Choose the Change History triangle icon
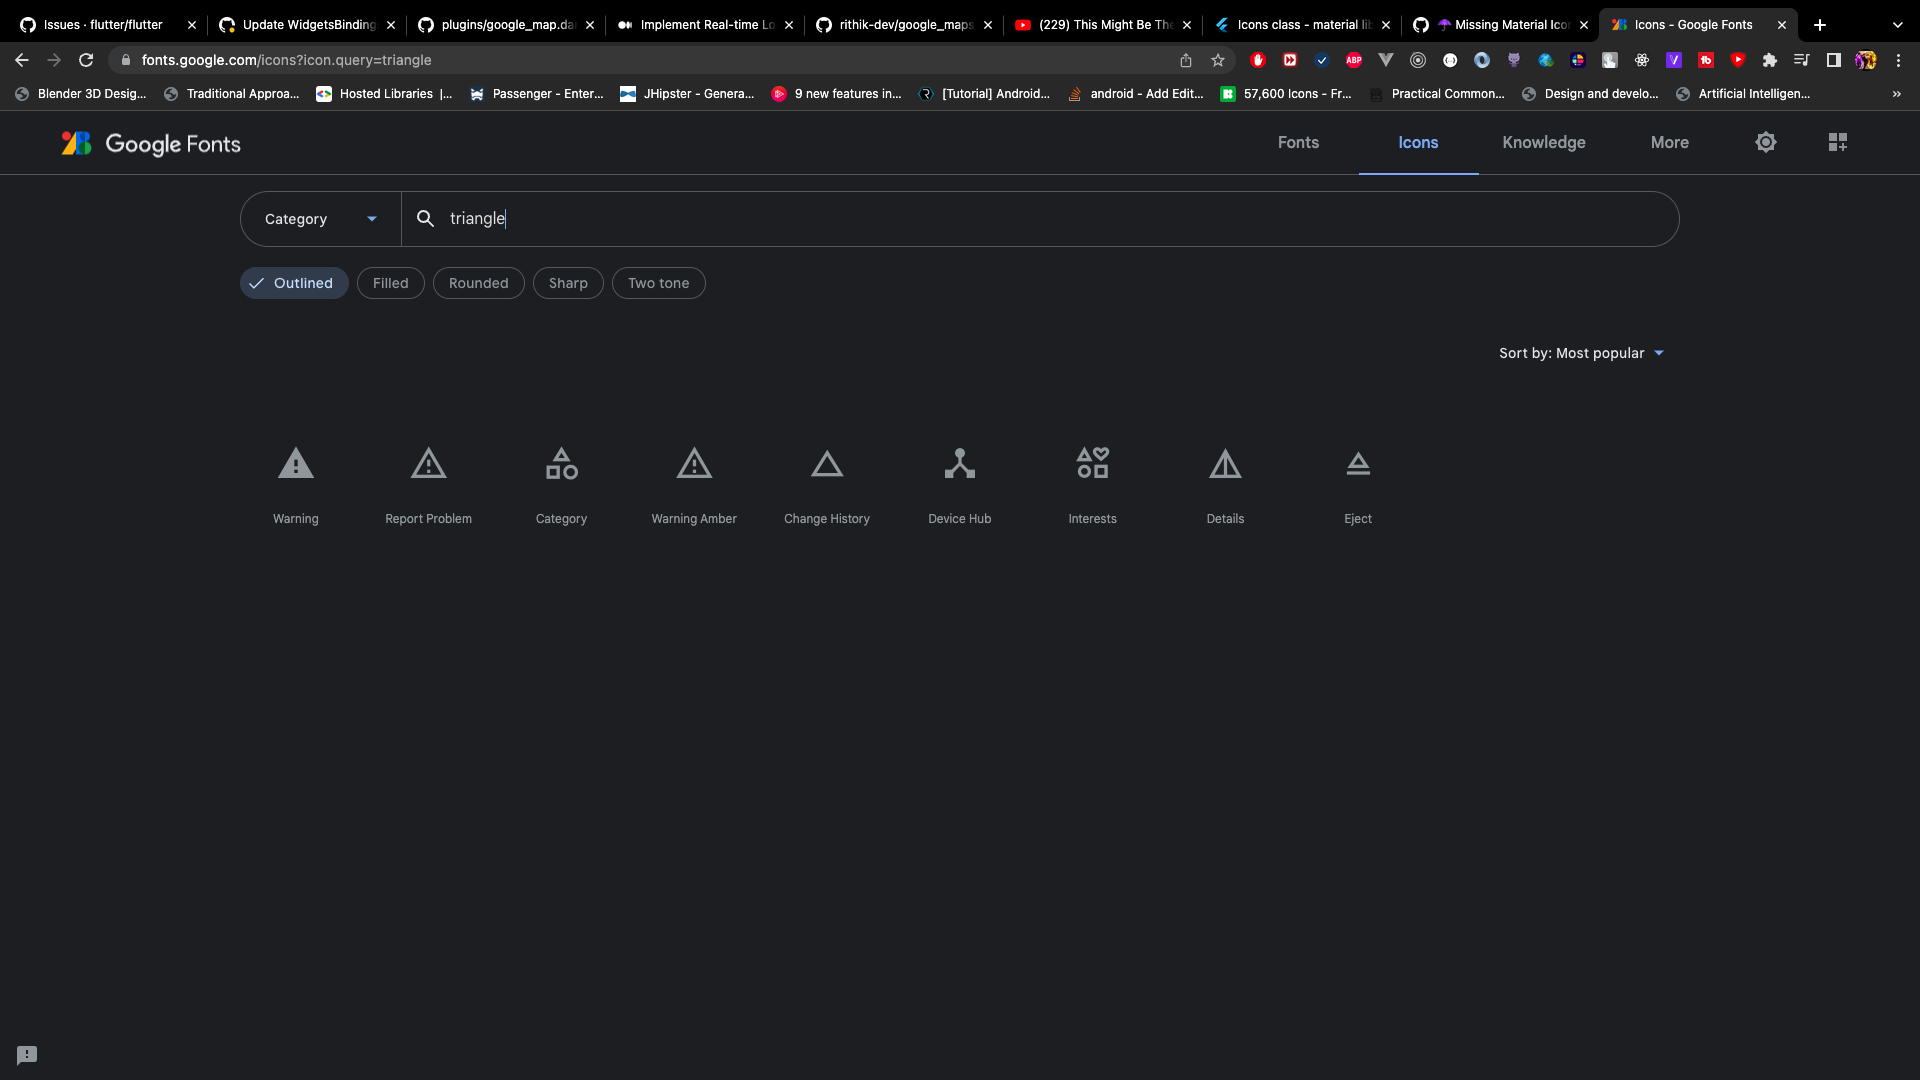The width and height of the screenshot is (1920, 1080). point(827,464)
